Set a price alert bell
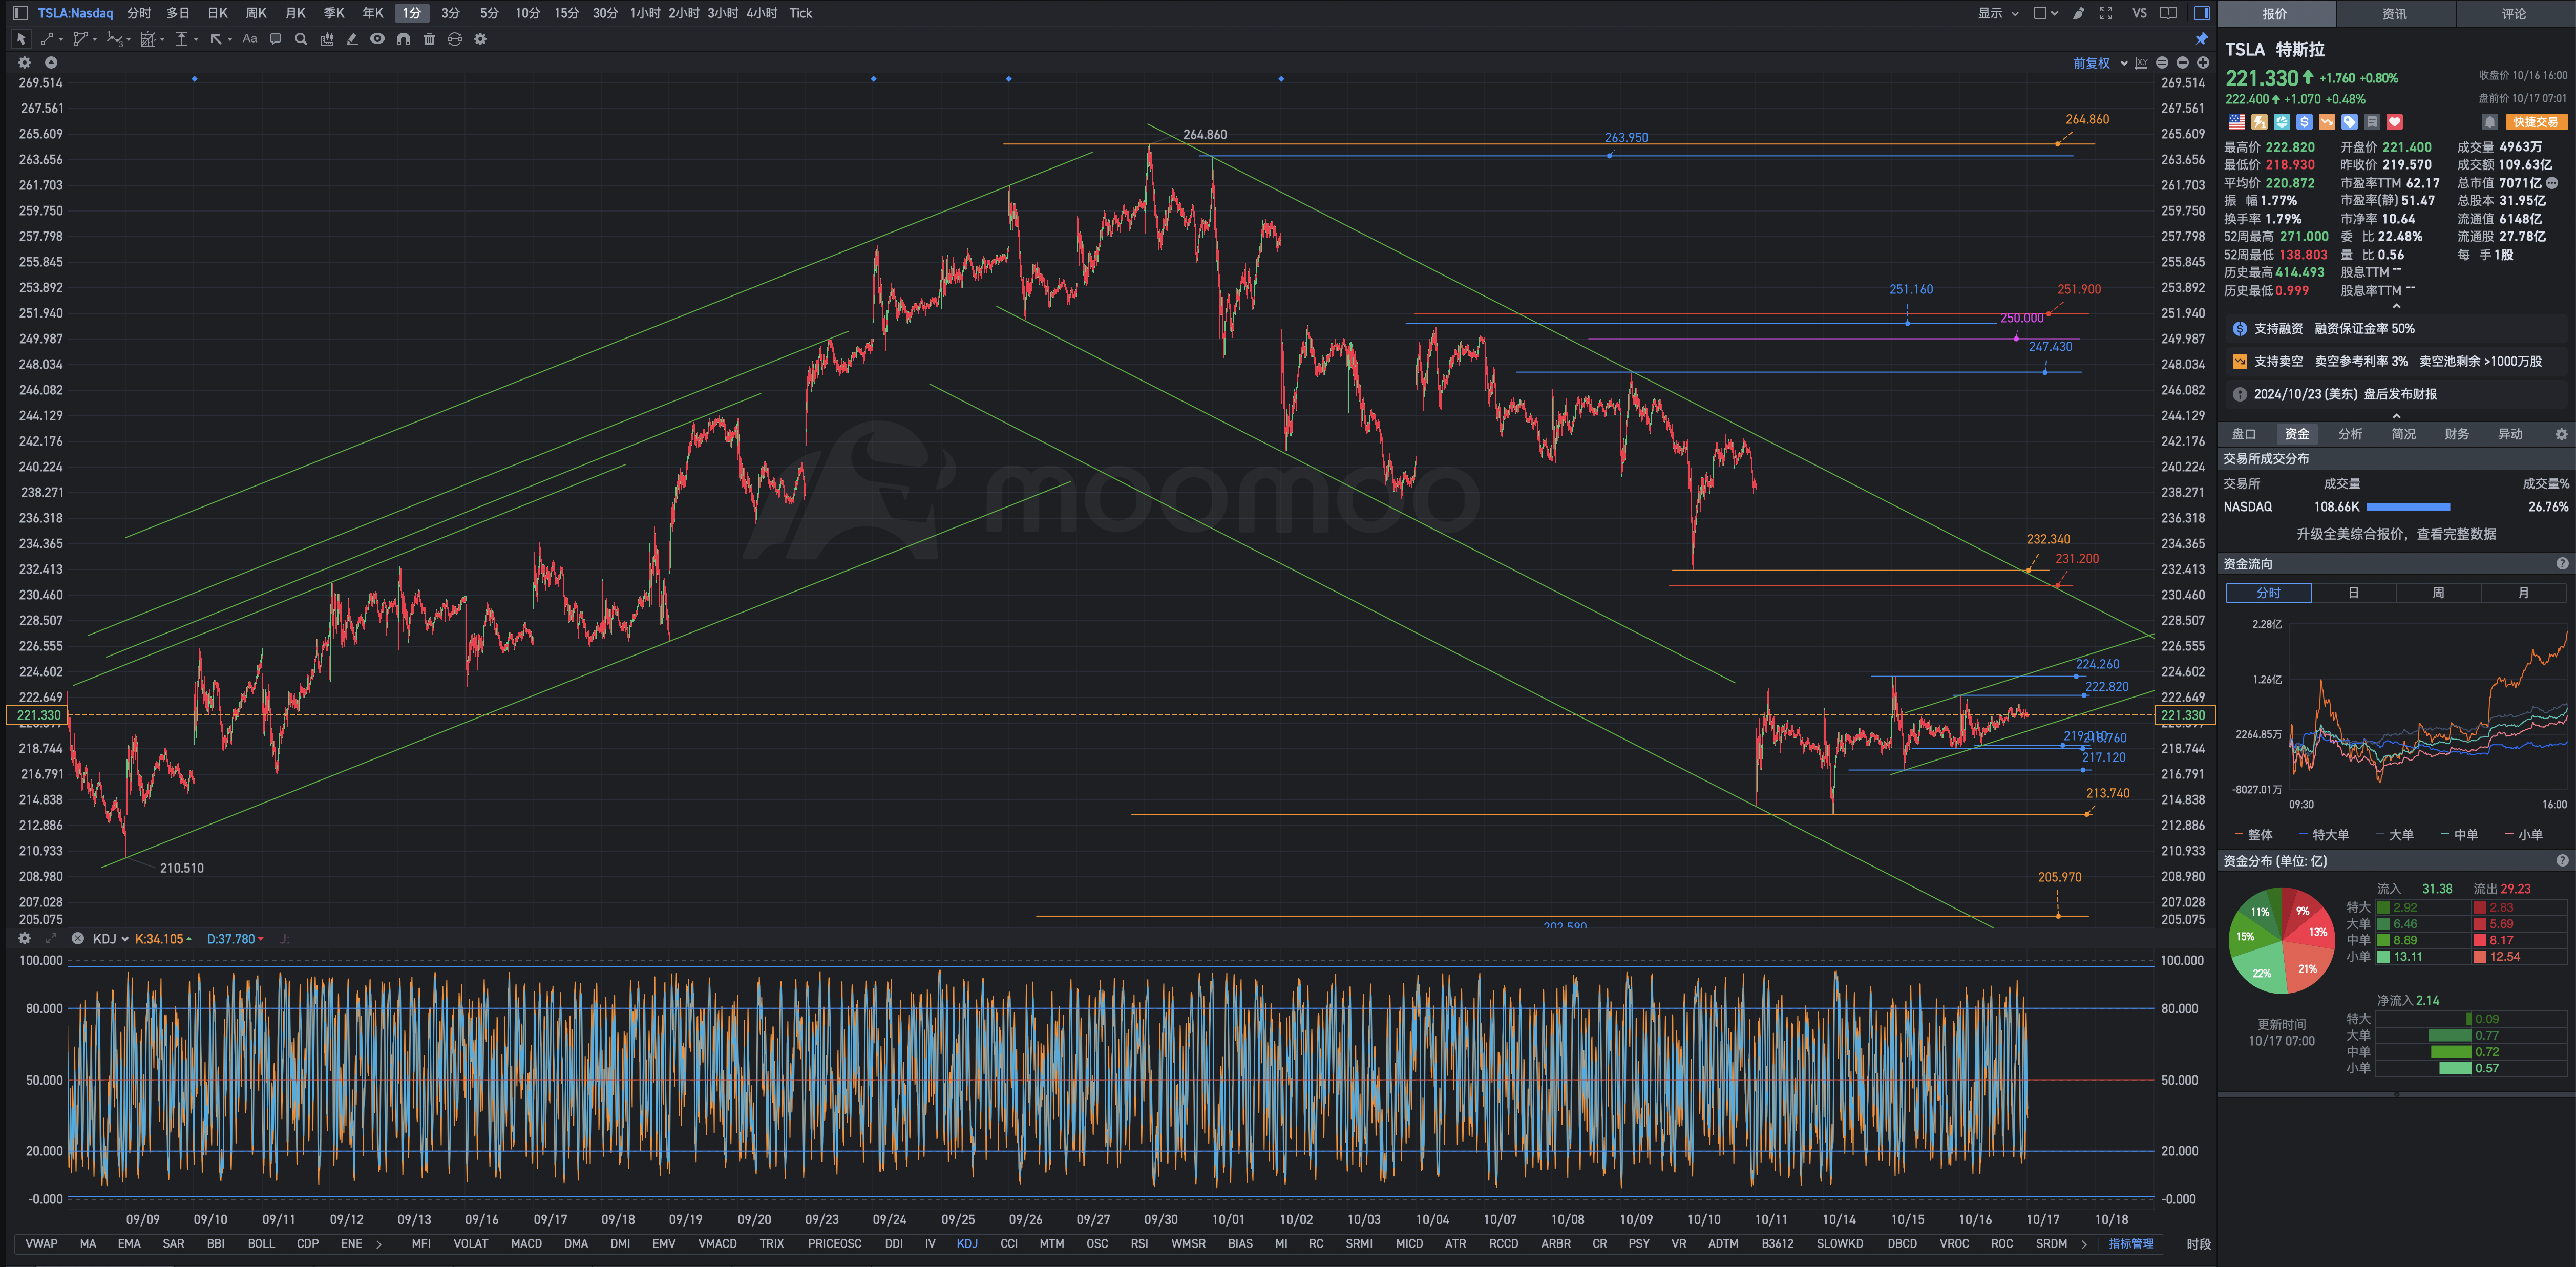The width and height of the screenshot is (2576, 1267). click(x=2489, y=122)
